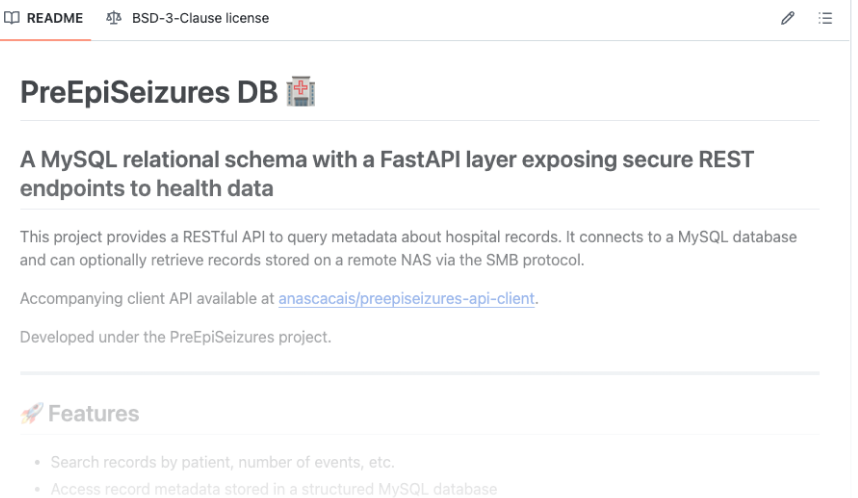Click 'Access record metadata' bullet item

click(274, 489)
